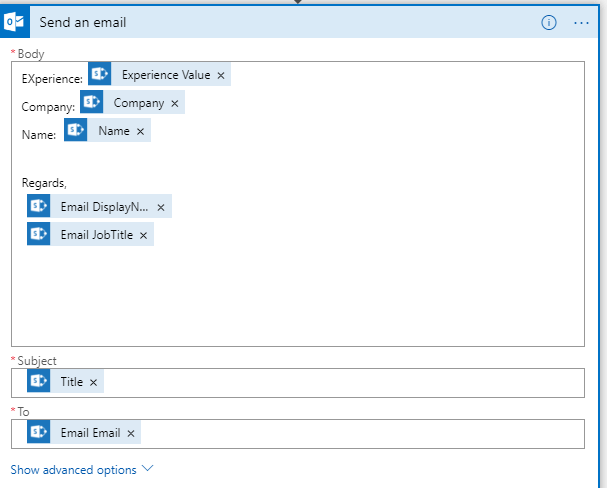Click the To field label
The image size is (607, 488).
click(23, 412)
